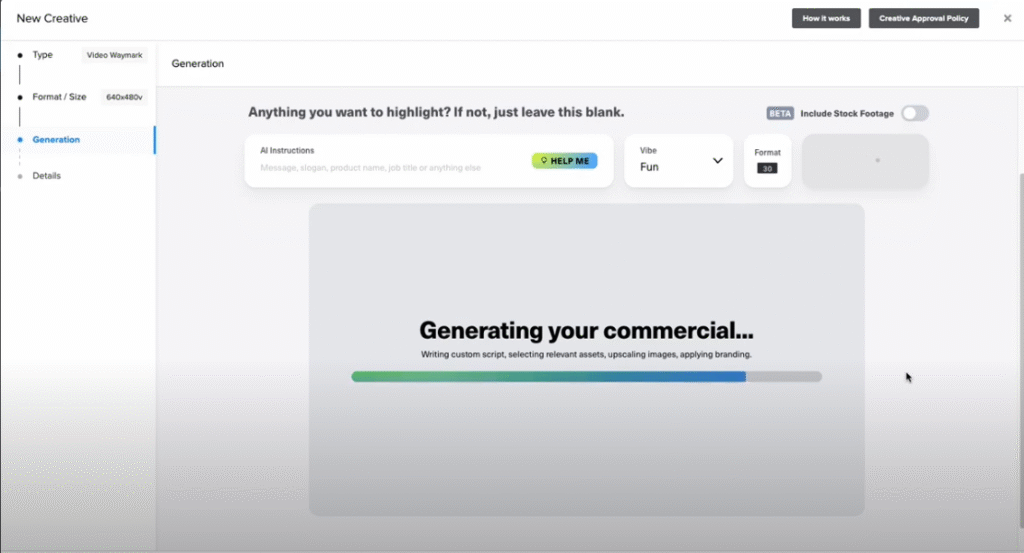Close the New Creative dialog with X
This screenshot has width=1024, height=553.
click(x=1007, y=18)
